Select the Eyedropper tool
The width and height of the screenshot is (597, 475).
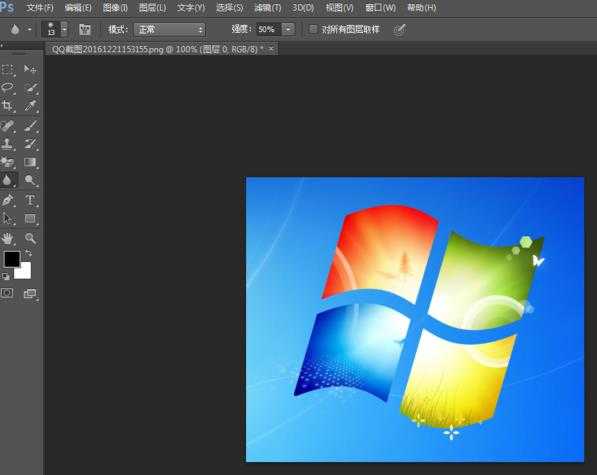pos(30,105)
